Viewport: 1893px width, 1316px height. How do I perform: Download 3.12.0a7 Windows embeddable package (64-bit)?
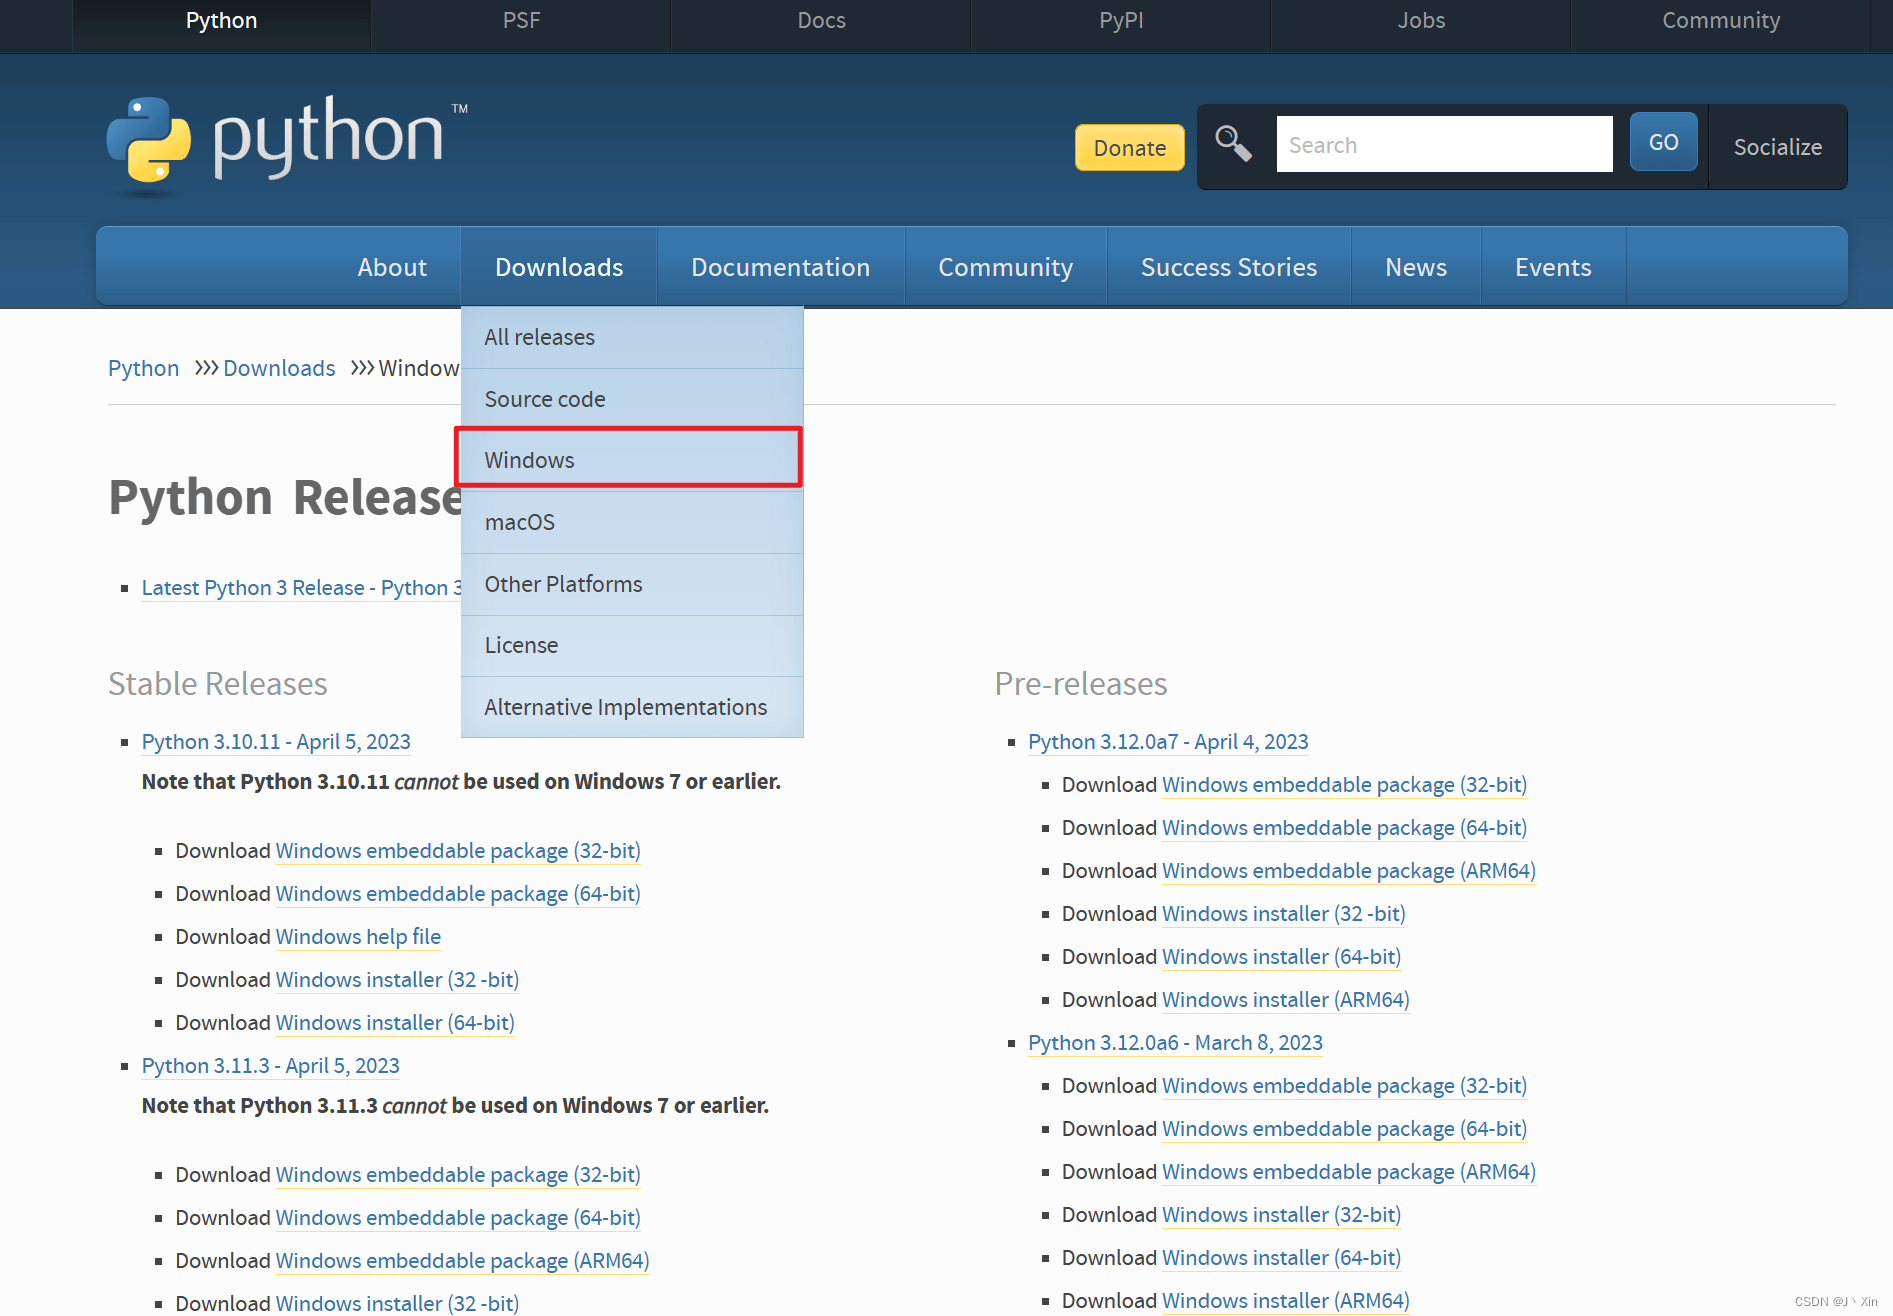click(1345, 828)
